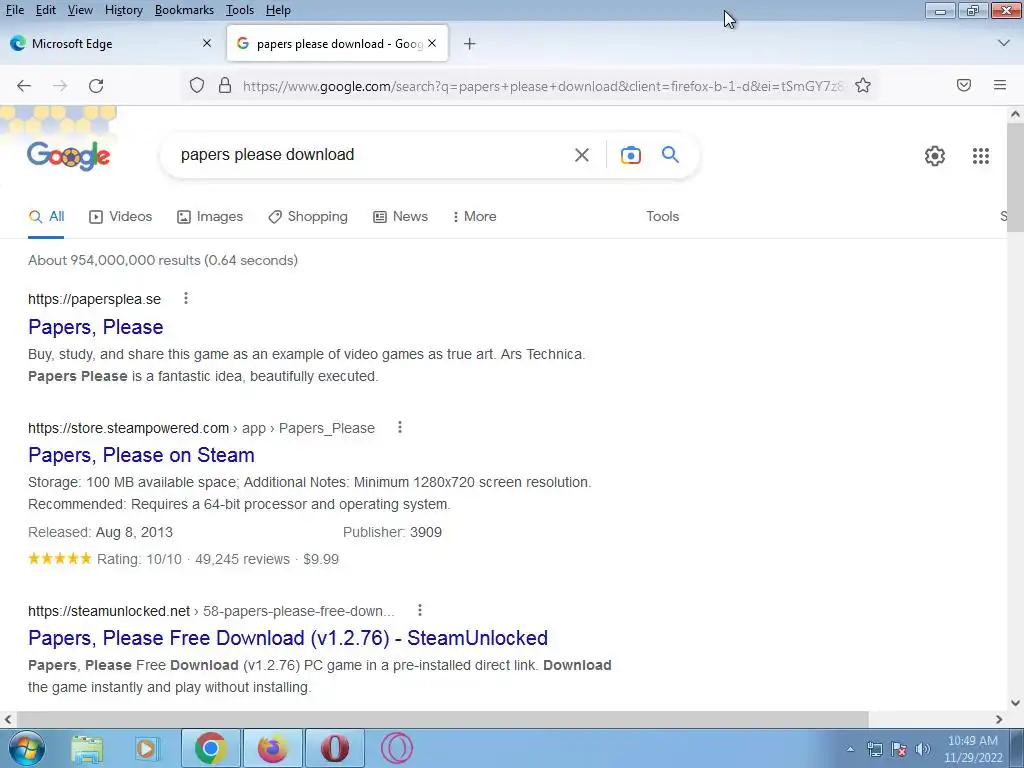The width and height of the screenshot is (1024, 768).
Task: Open the View menu
Action: 80,10
